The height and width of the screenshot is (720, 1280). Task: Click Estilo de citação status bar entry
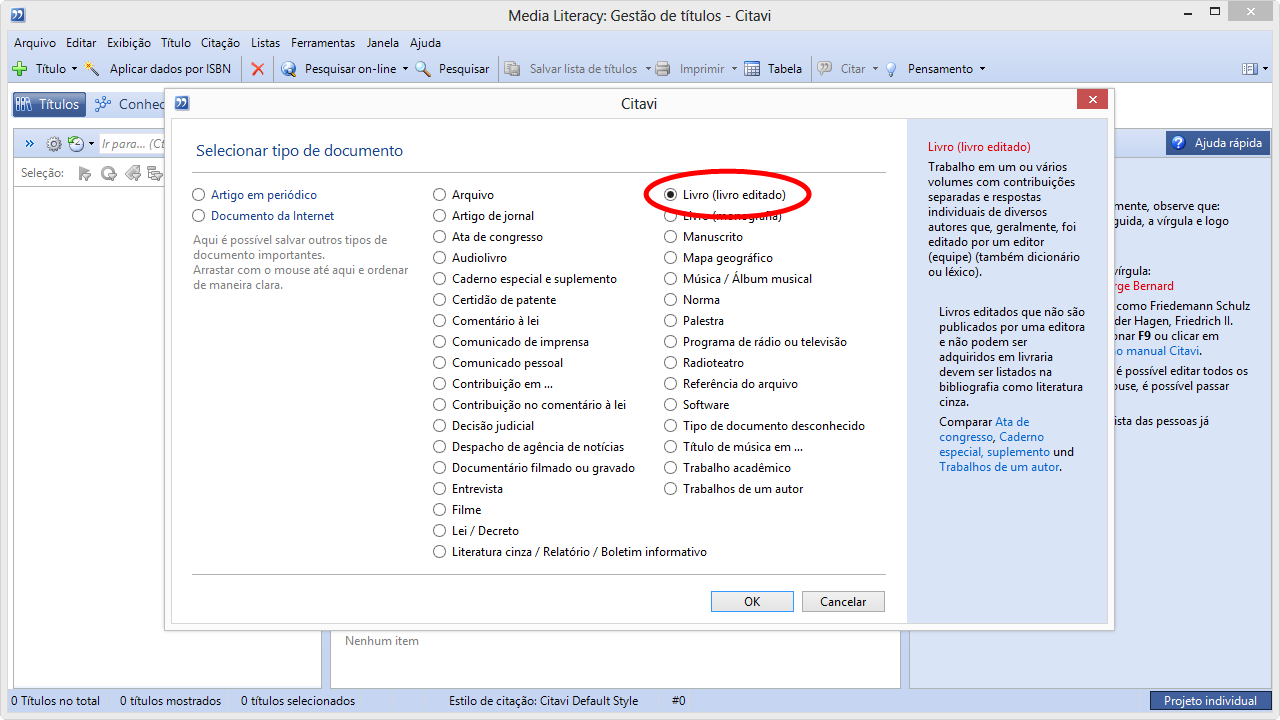click(543, 701)
